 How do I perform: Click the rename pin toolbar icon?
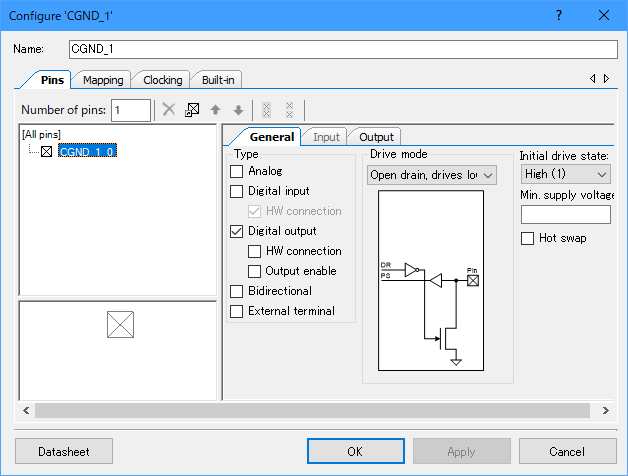192,110
